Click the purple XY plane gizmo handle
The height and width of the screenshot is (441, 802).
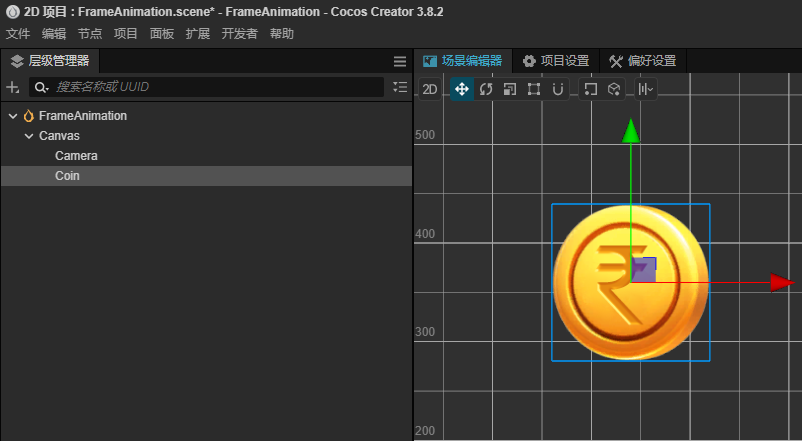[643, 270]
